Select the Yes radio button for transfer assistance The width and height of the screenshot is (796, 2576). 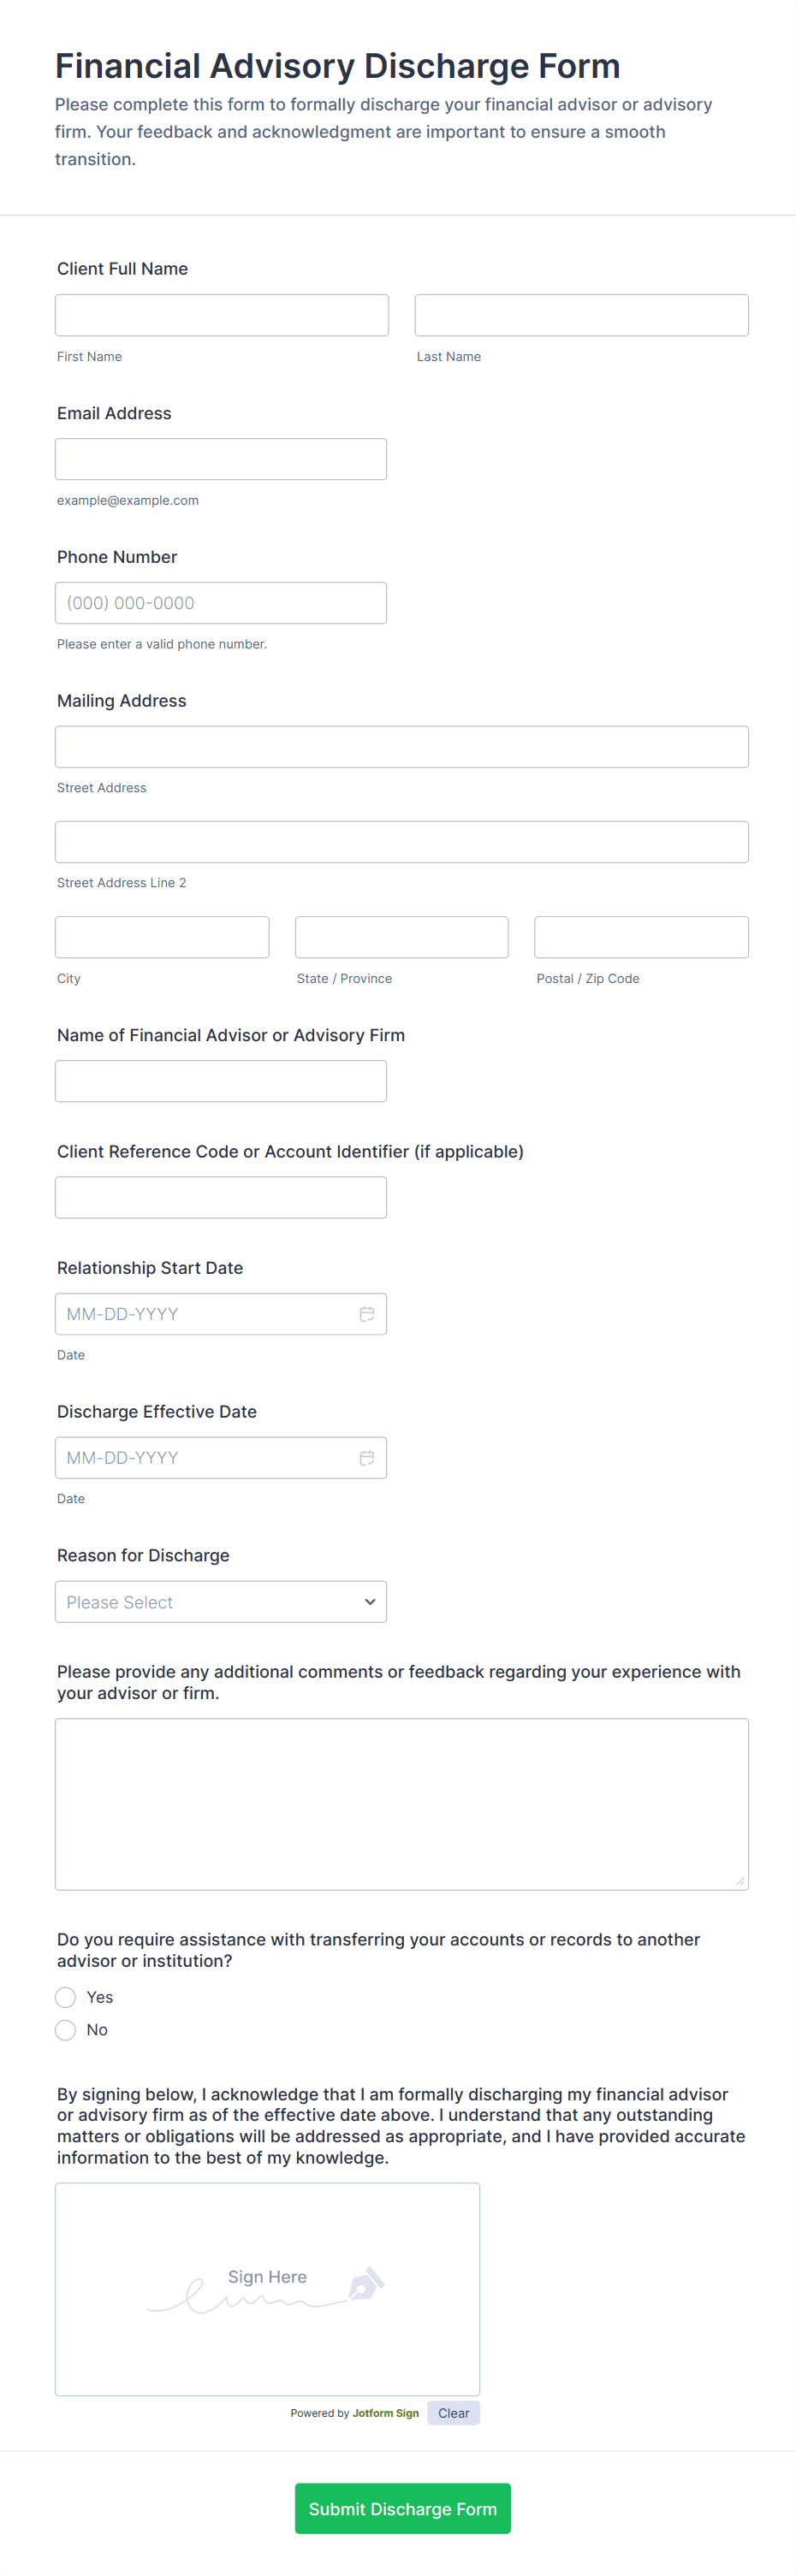(64, 1997)
